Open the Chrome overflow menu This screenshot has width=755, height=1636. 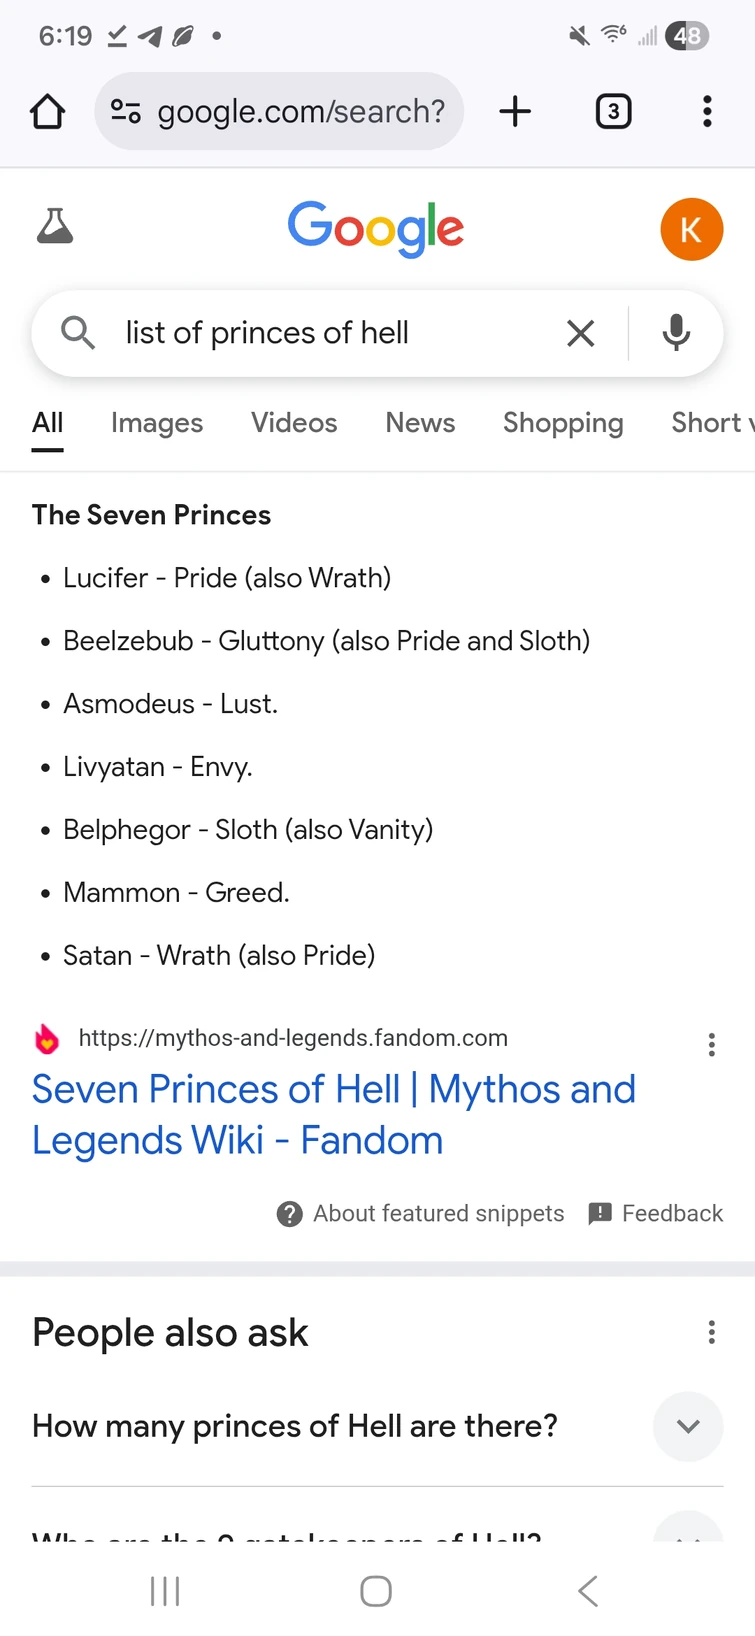point(707,112)
